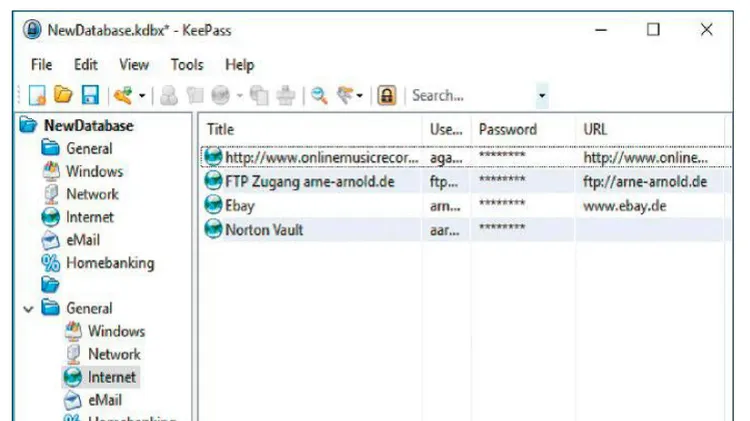
Task: Click the globe icon of onlinemusicrecor entry
Action: (213, 156)
